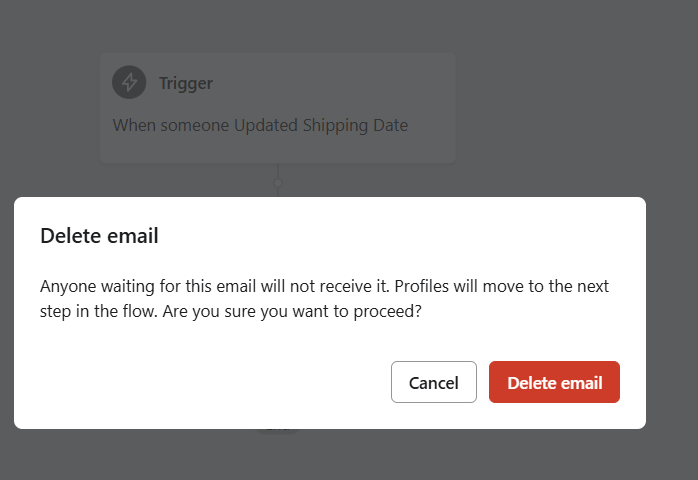The width and height of the screenshot is (698, 480).
Task: Select the circular bolt icon beside Trigger
Action: tap(129, 82)
